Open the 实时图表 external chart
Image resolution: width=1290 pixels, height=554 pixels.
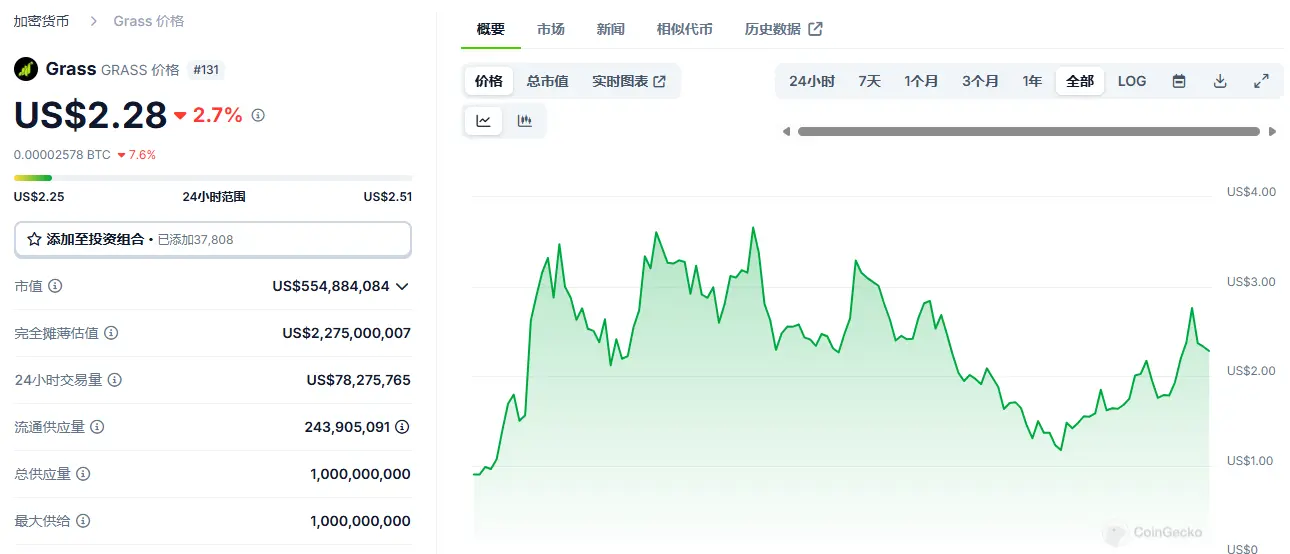point(629,81)
